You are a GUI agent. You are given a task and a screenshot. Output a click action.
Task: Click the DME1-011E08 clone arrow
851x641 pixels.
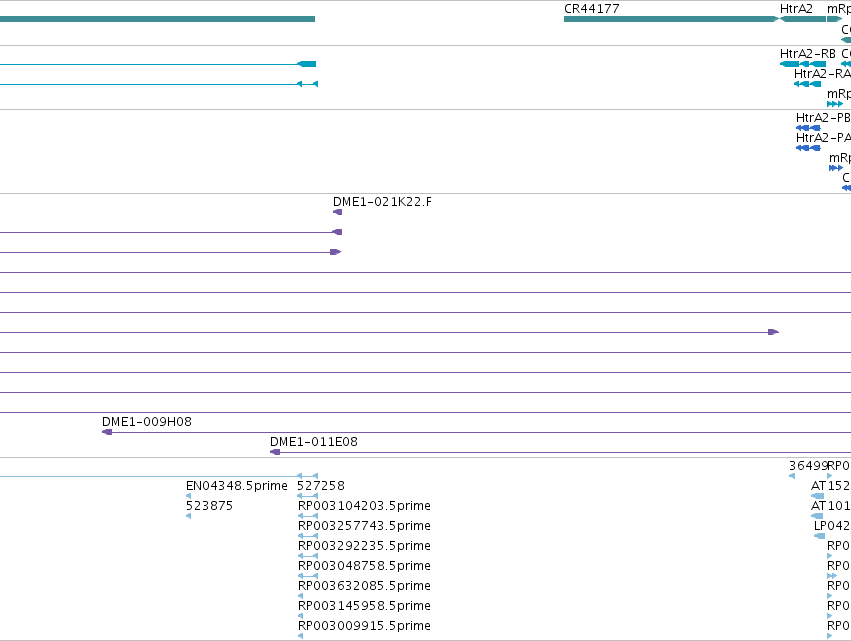(275, 452)
